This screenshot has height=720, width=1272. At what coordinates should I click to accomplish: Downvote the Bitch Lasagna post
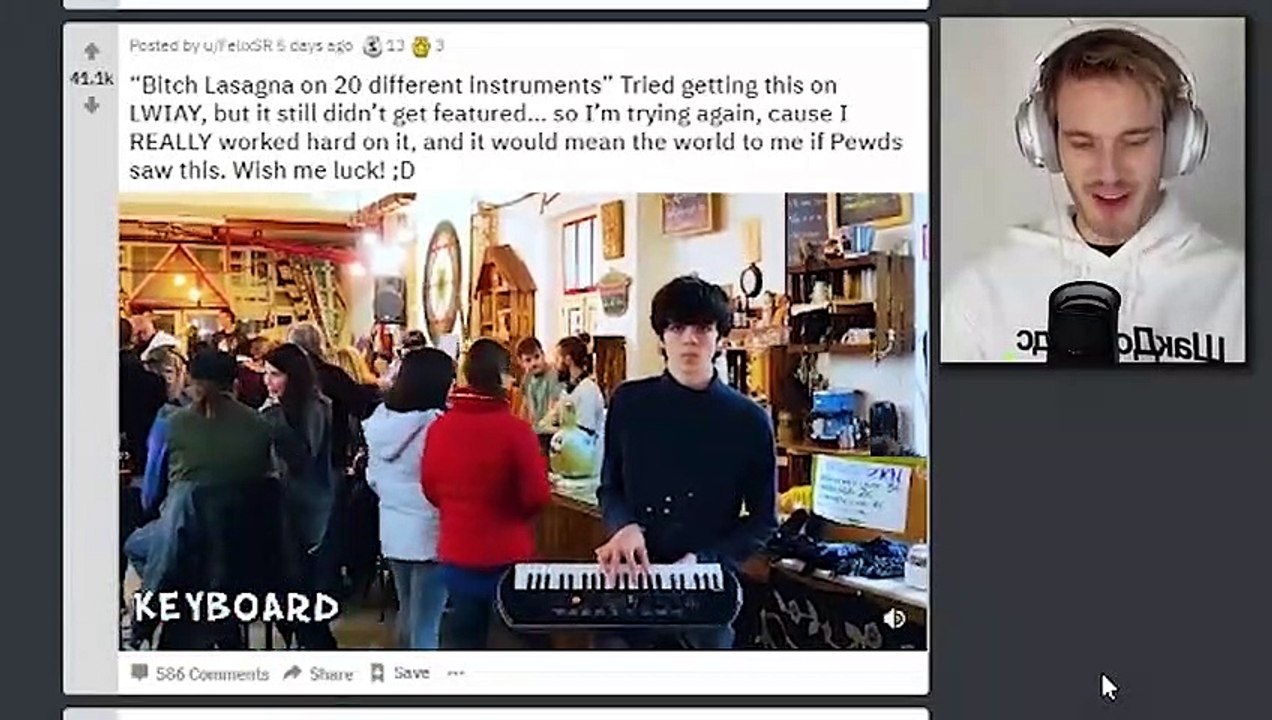click(91, 104)
